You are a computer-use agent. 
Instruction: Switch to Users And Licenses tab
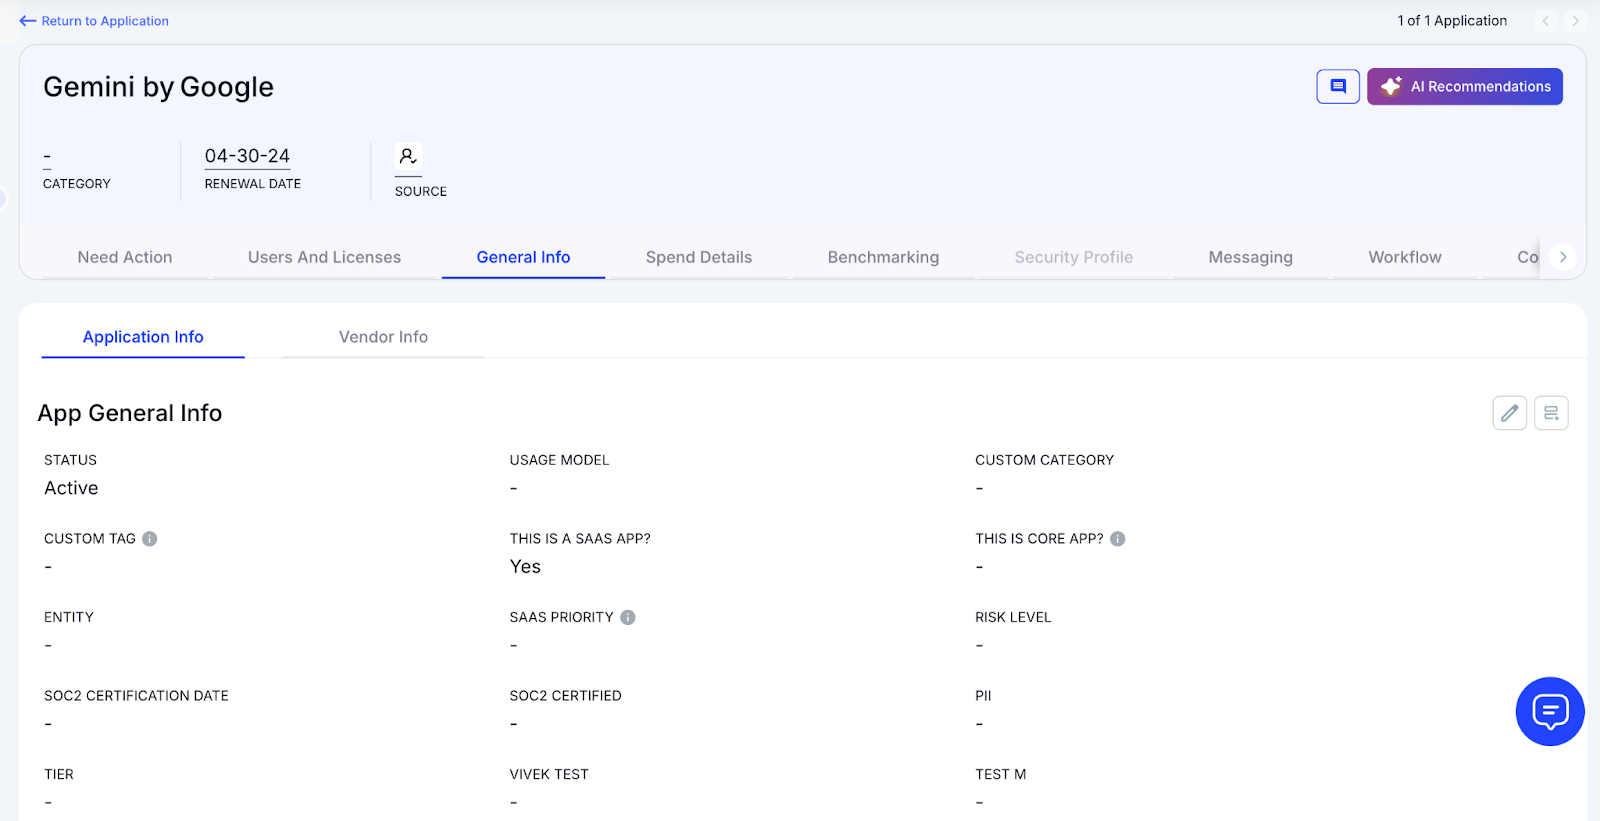pos(324,257)
